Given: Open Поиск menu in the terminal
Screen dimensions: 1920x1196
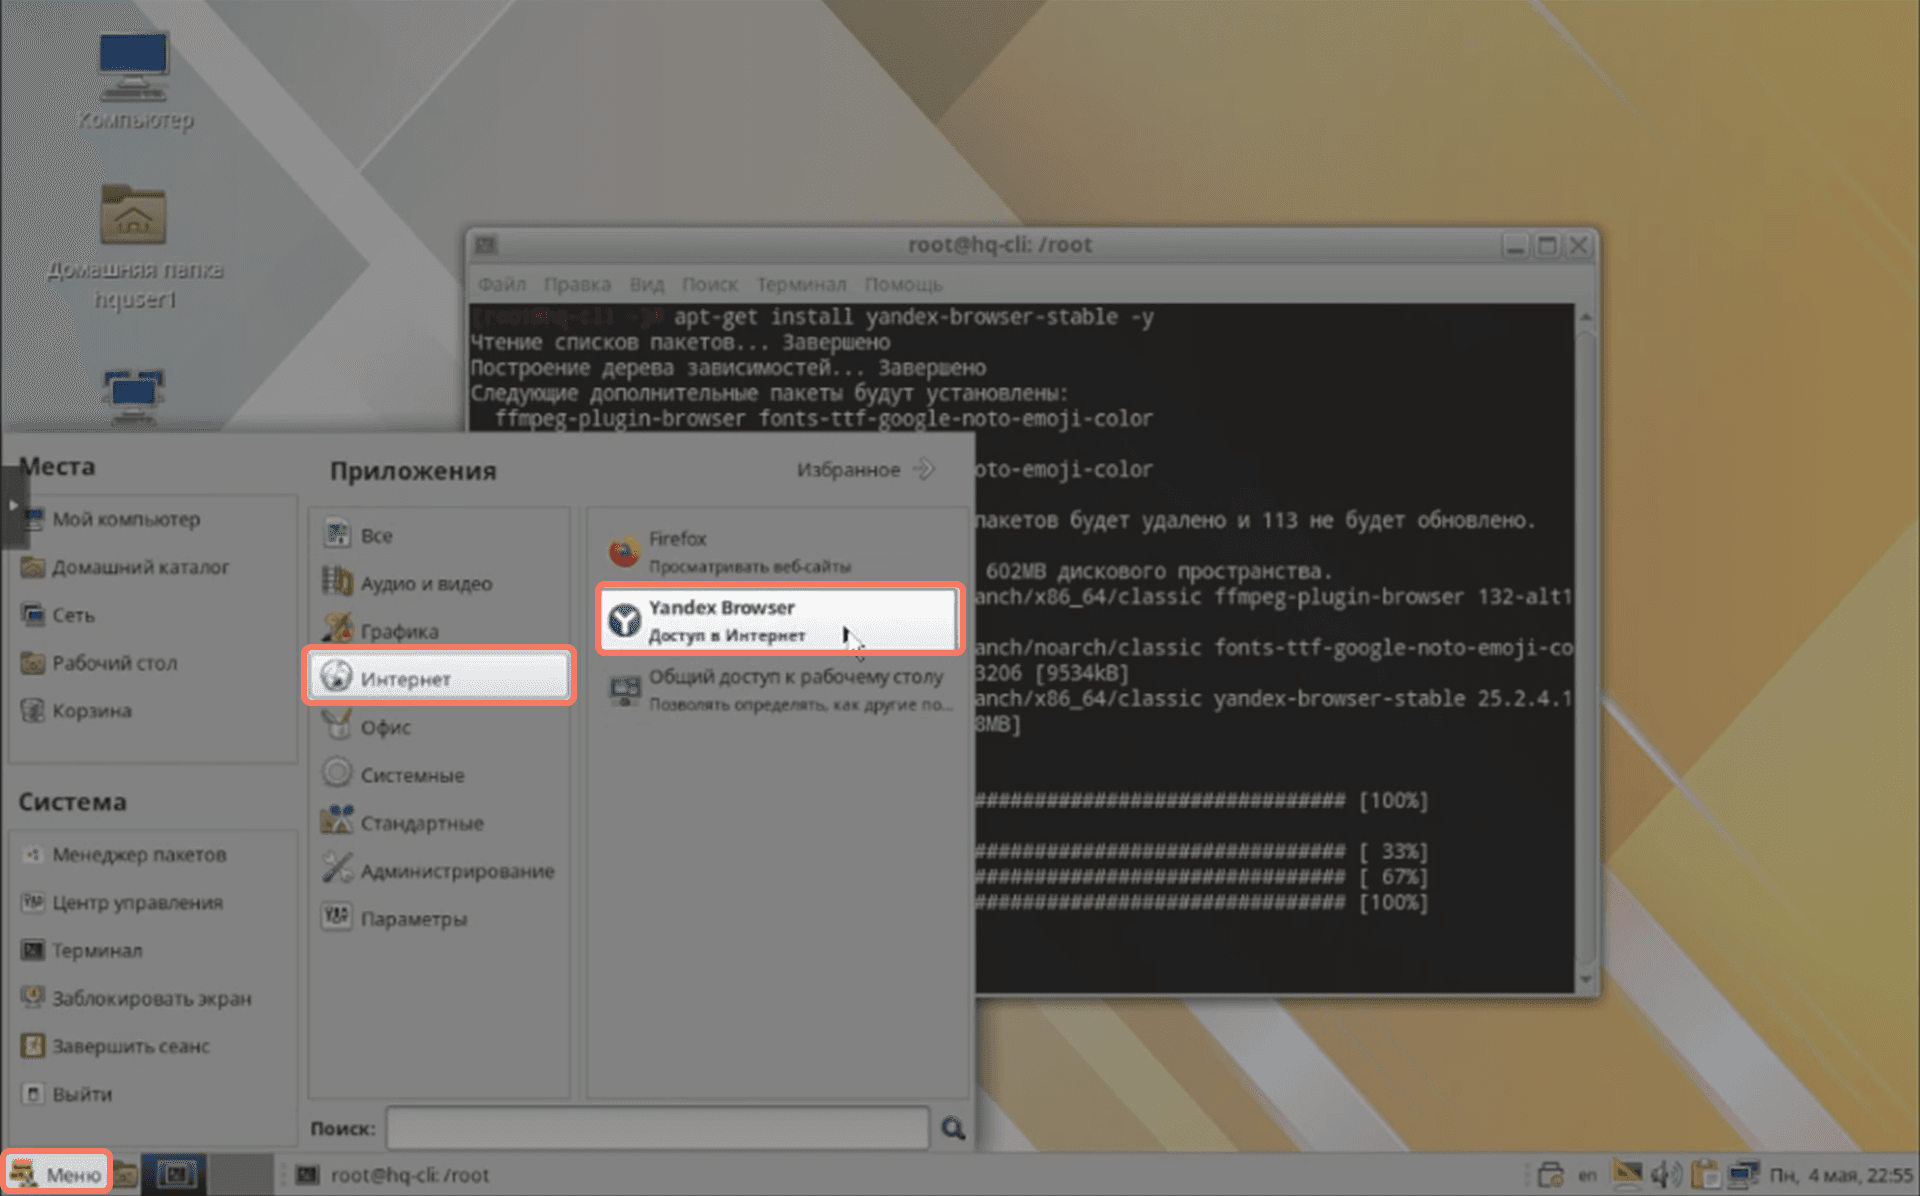Looking at the screenshot, I should 709,284.
